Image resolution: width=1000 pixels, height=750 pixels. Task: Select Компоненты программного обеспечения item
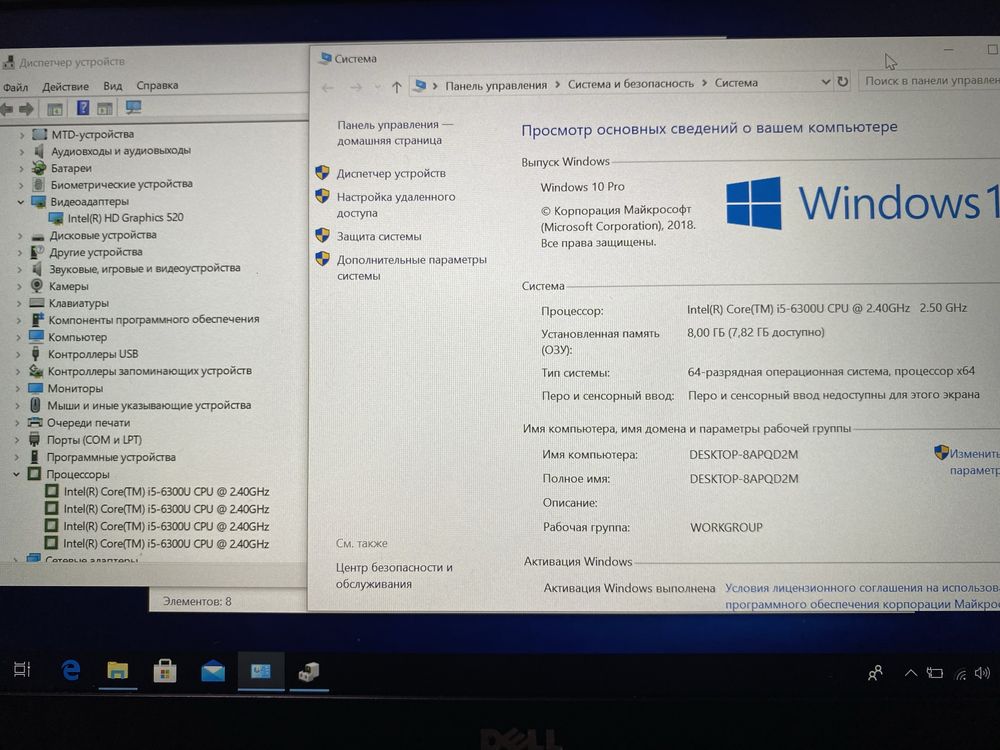pyautogui.click(x=154, y=320)
